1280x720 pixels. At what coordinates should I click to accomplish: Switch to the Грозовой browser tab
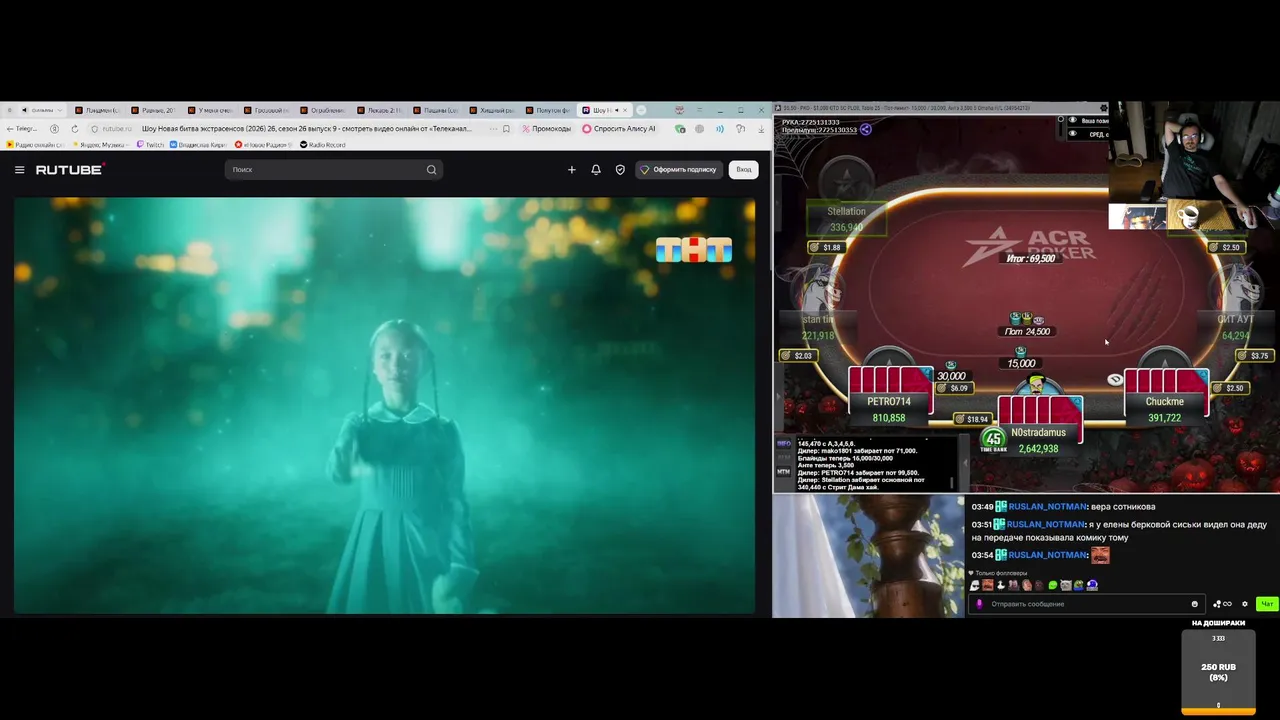[268, 110]
